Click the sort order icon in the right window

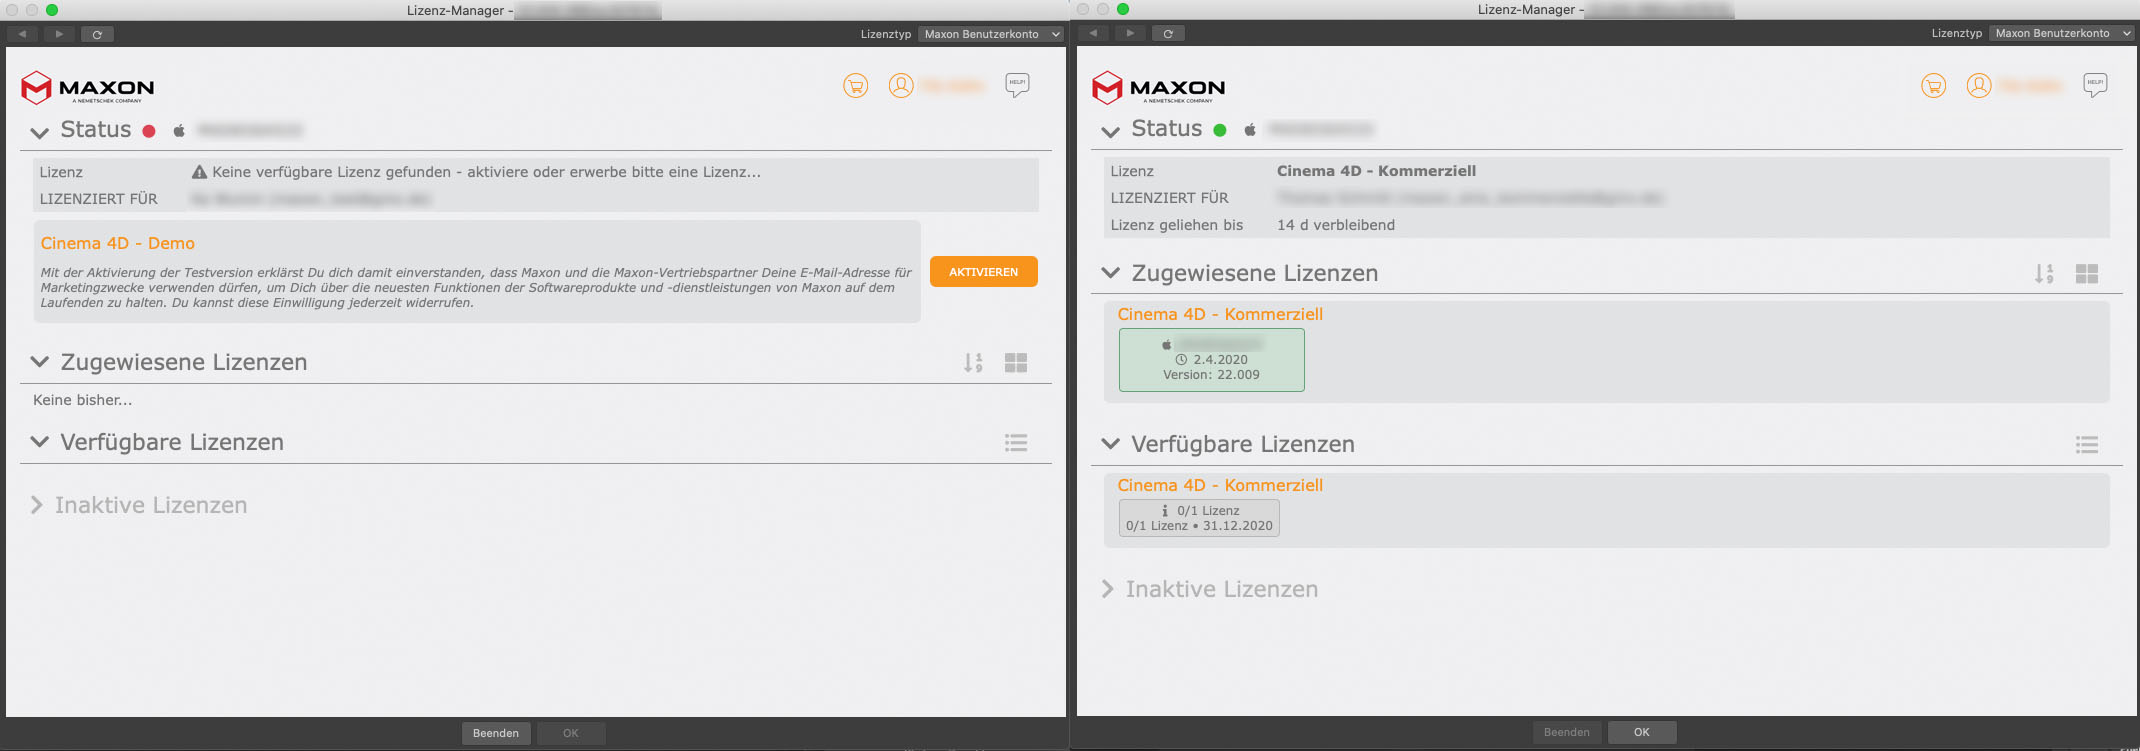(2044, 274)
